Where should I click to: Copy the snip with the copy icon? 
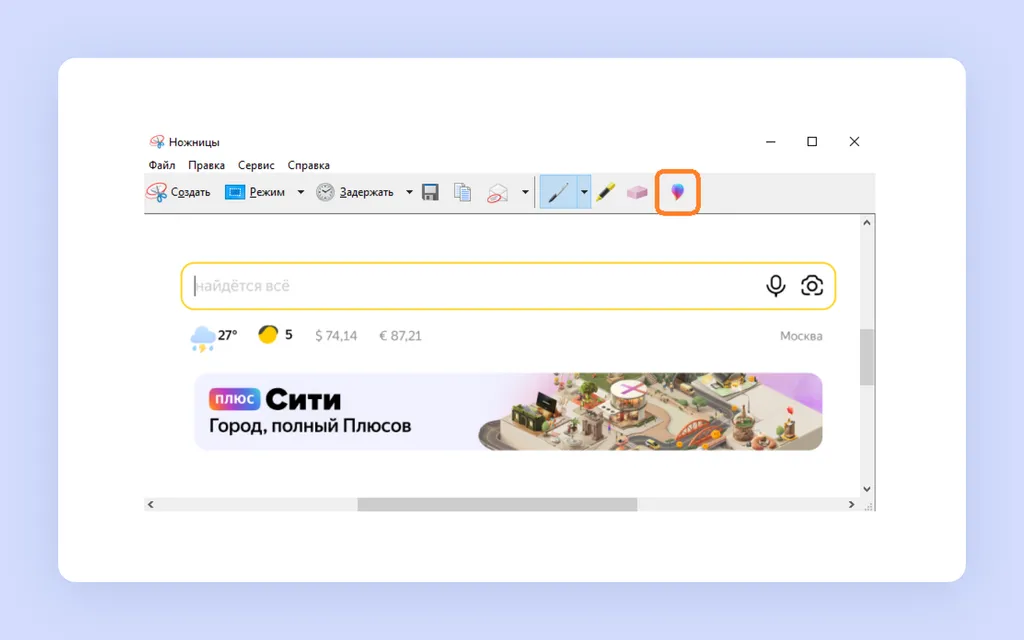coord(462,192)
